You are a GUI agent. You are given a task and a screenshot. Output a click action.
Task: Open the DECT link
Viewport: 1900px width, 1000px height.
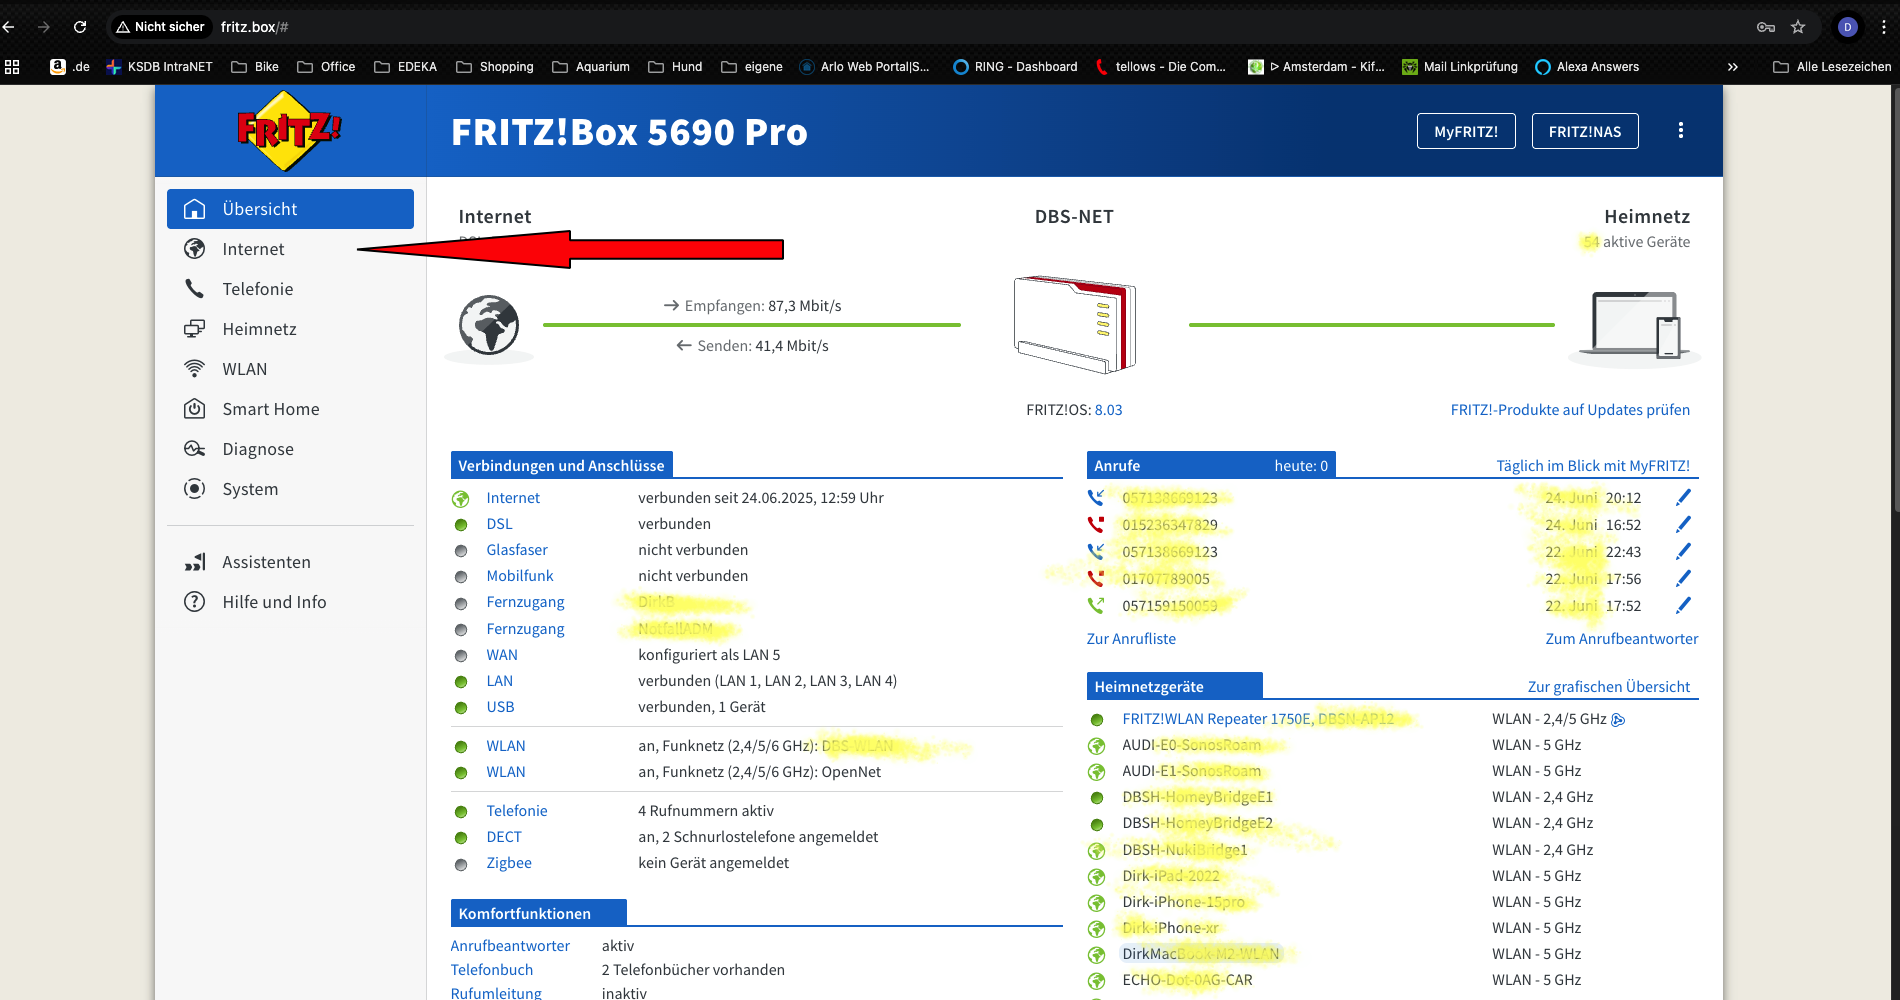pos(504,837)
